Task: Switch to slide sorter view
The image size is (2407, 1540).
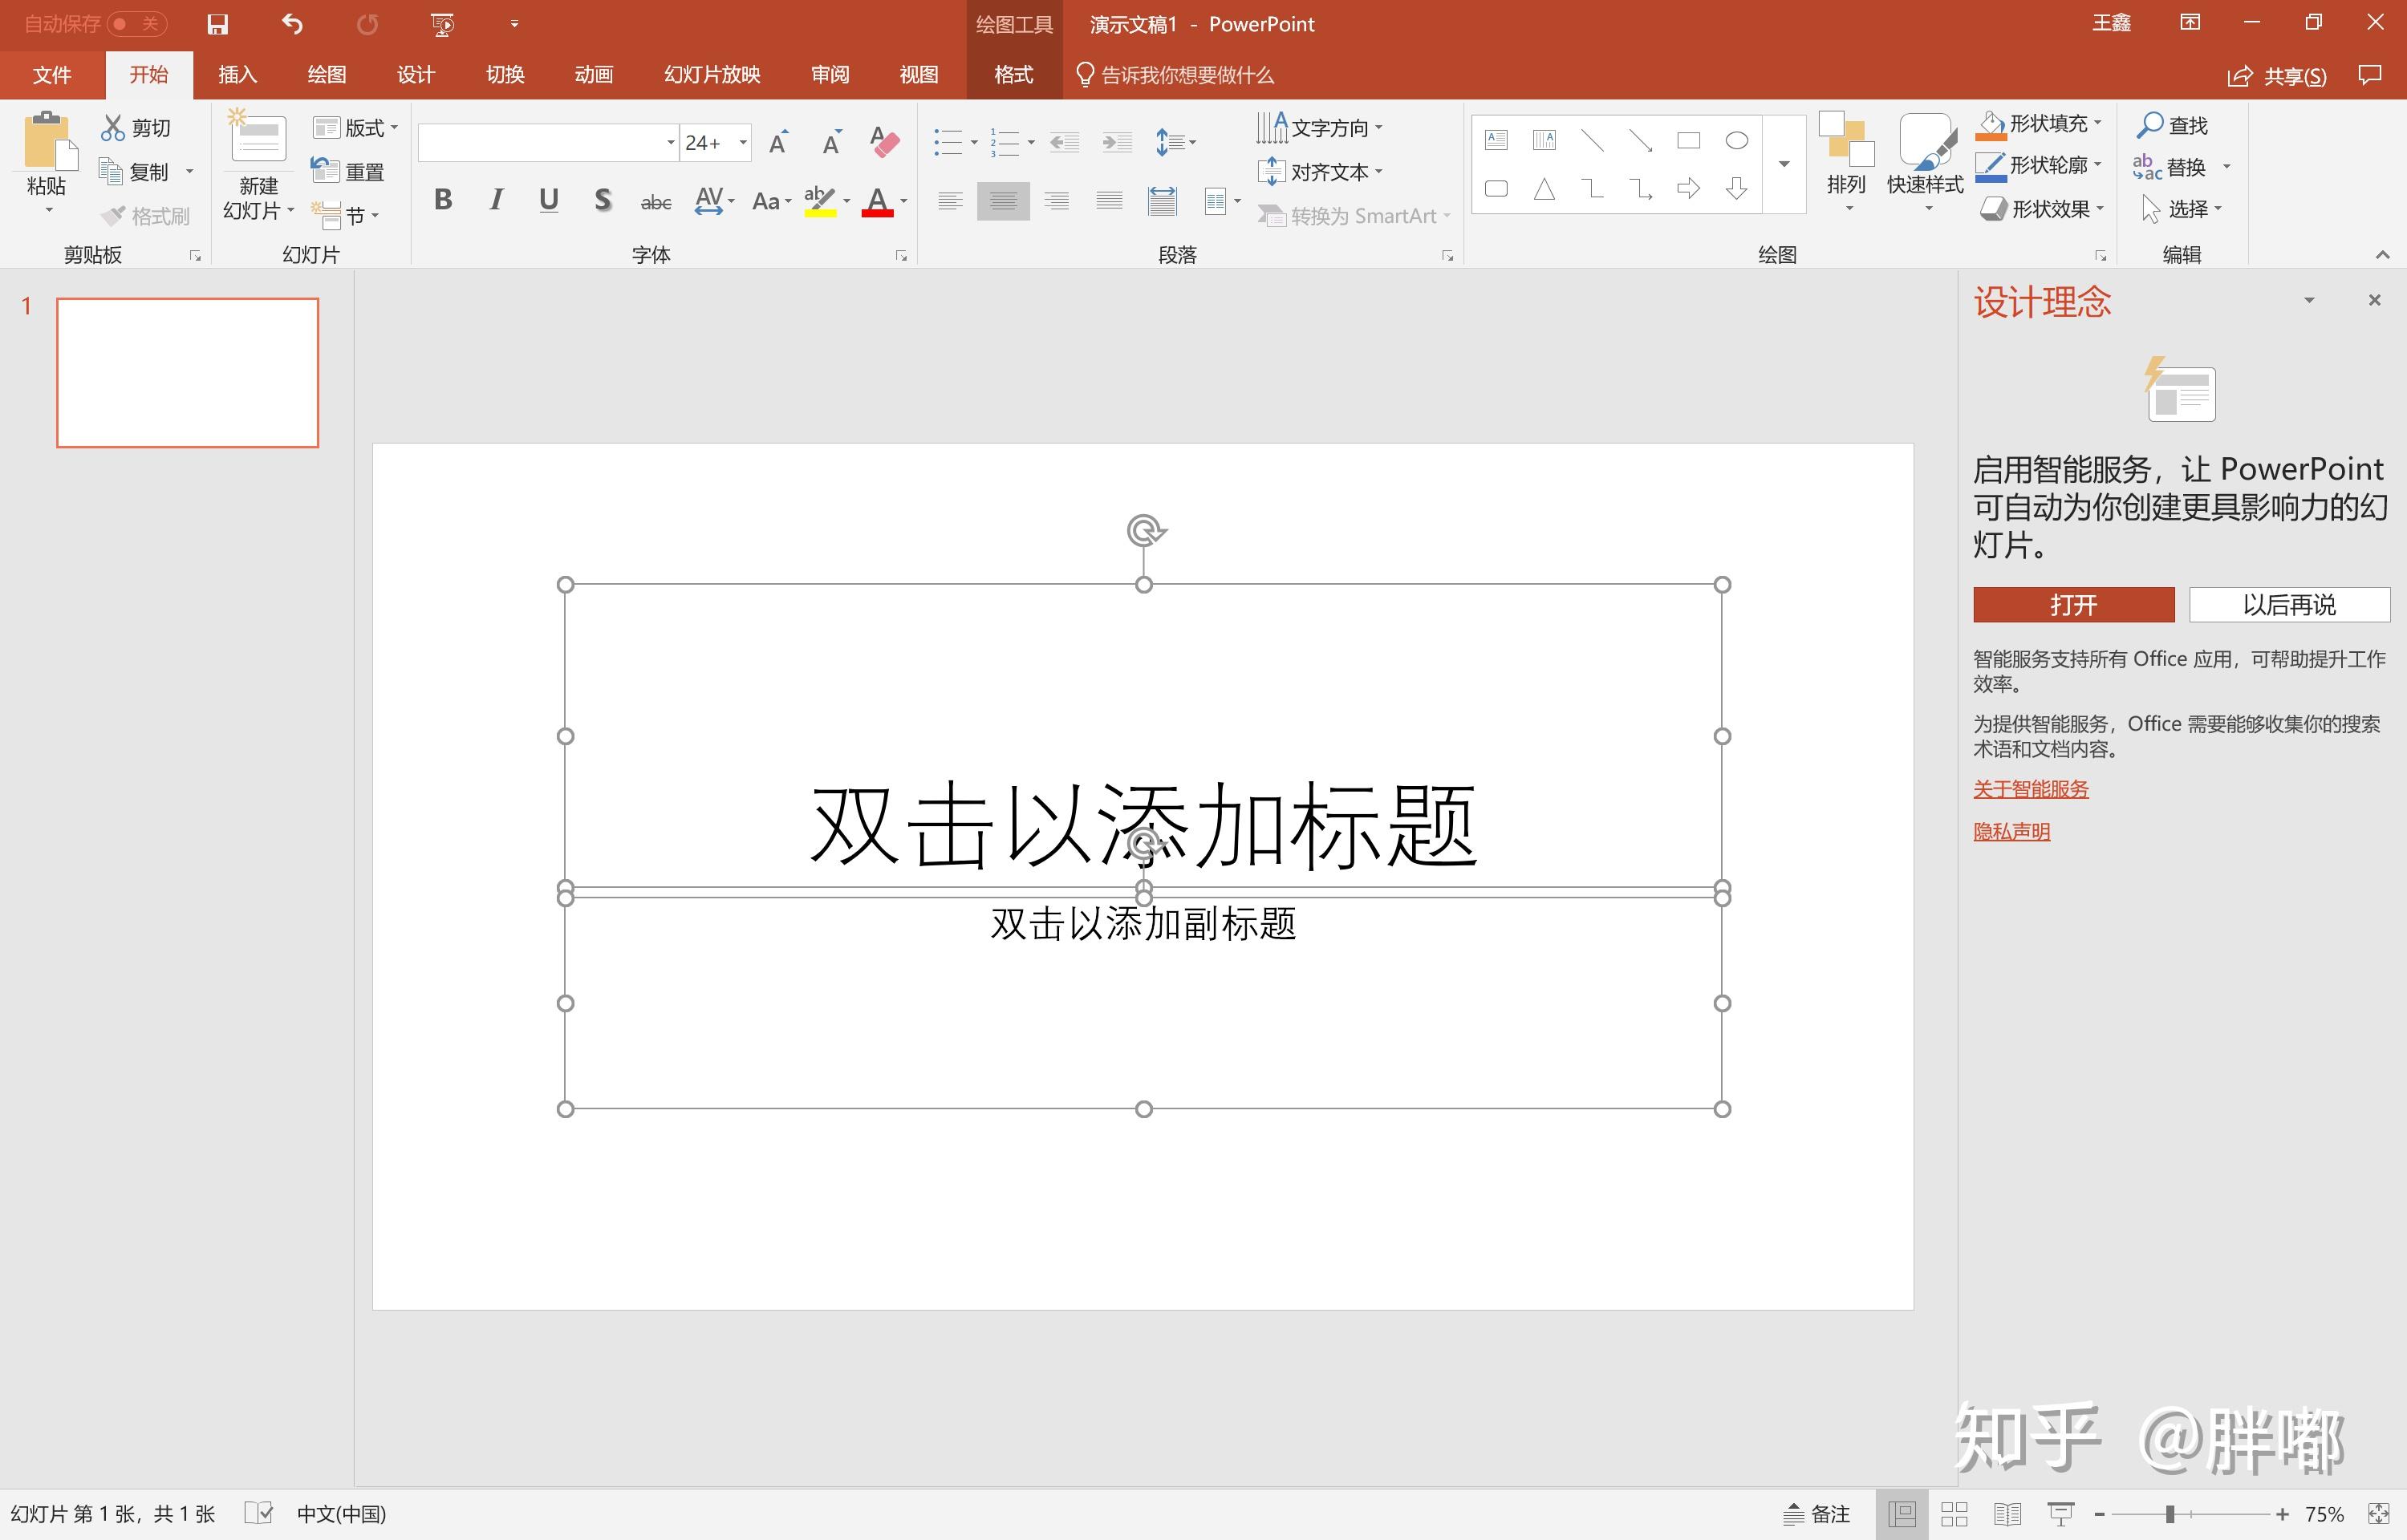Action: point(1954,1514)
